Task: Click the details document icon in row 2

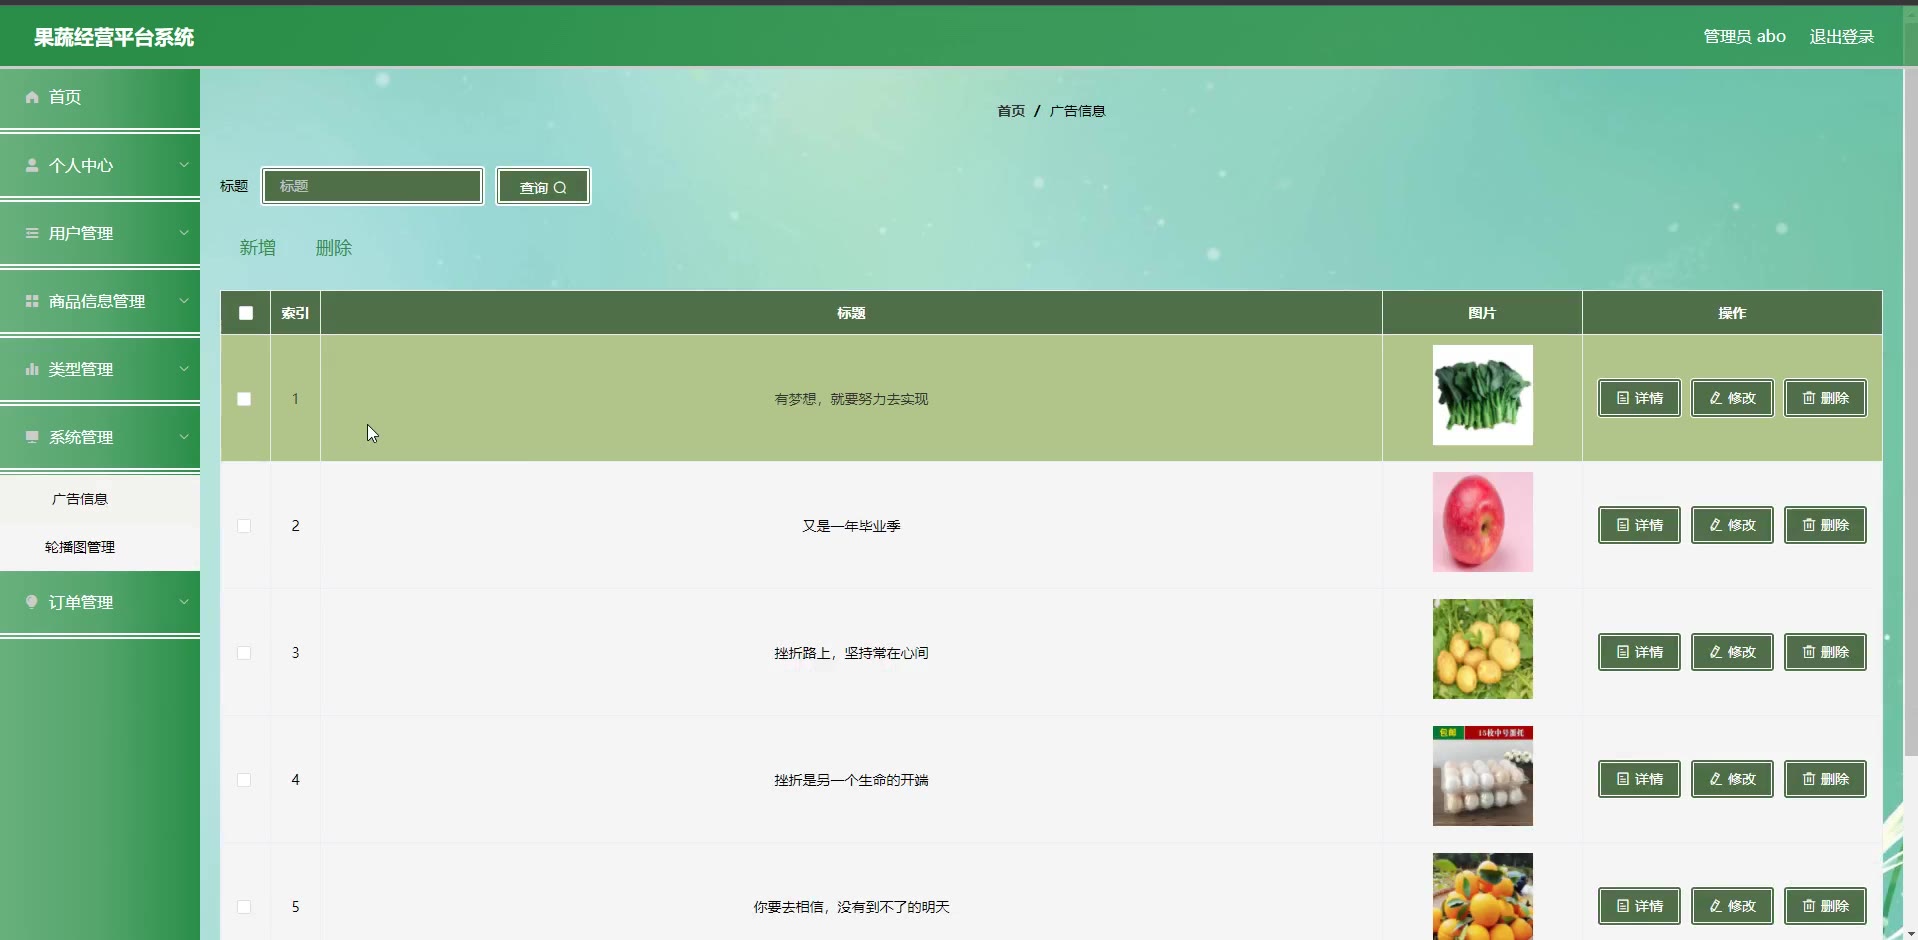Action: click(x=1623, y=525)
